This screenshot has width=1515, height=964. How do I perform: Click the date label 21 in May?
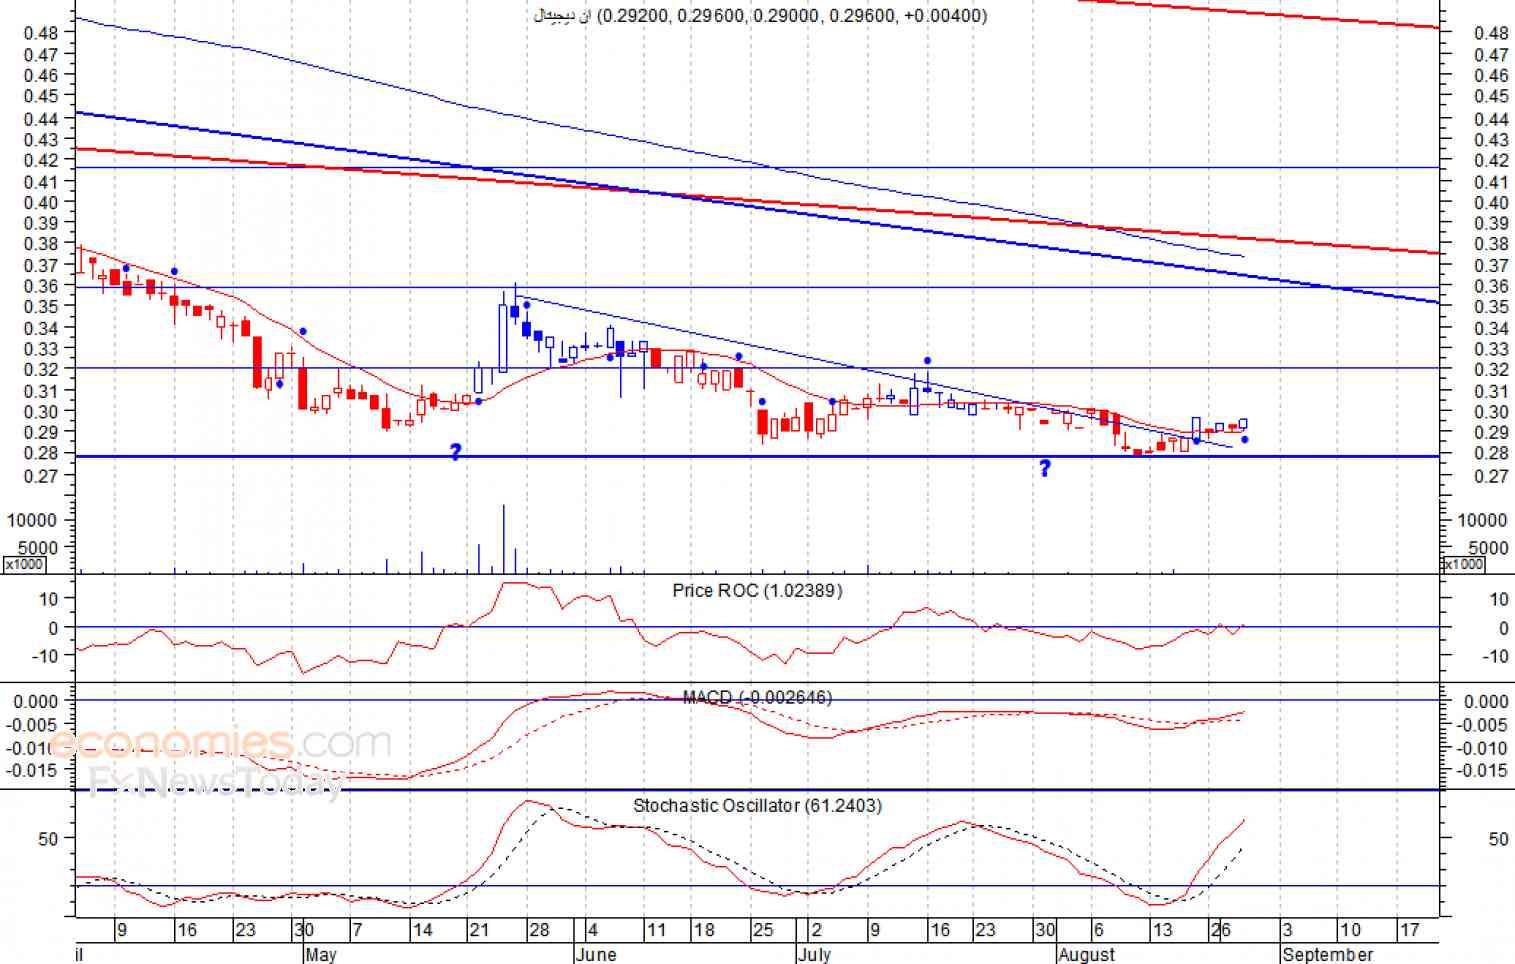pyautogui.click(x=480, y=930)
